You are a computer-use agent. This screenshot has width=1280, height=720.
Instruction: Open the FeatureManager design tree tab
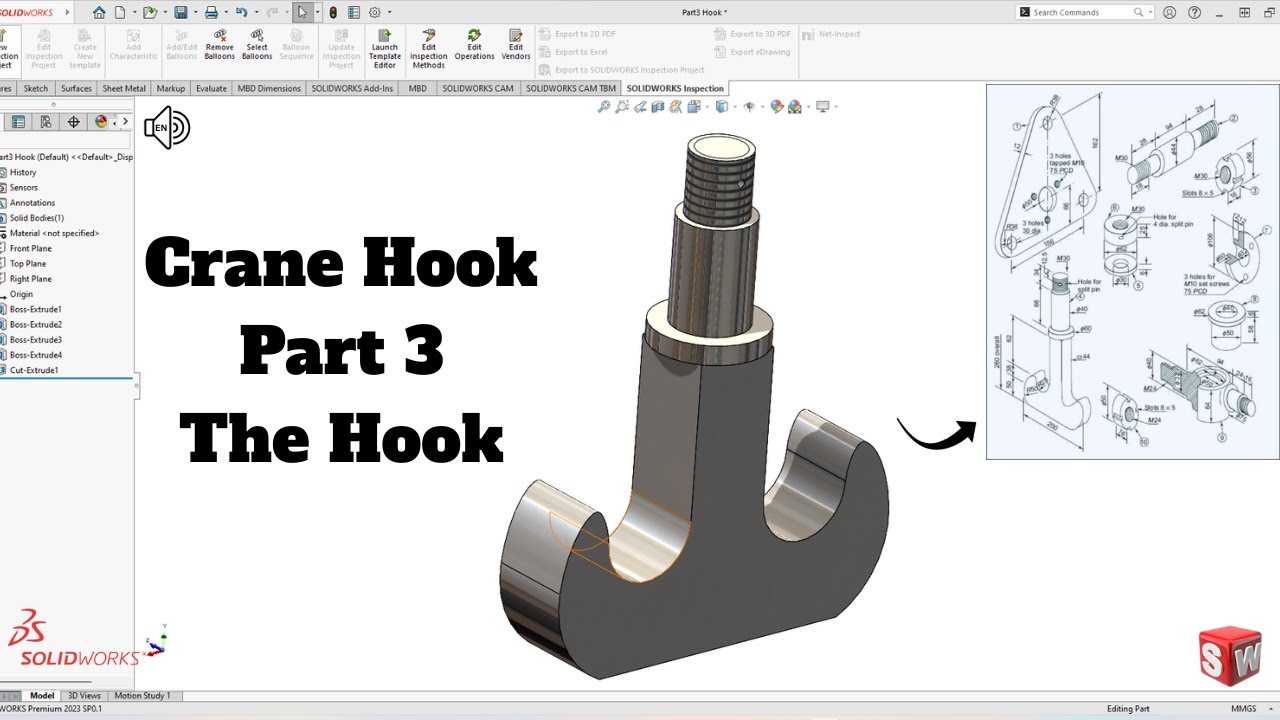pos(18,122)
